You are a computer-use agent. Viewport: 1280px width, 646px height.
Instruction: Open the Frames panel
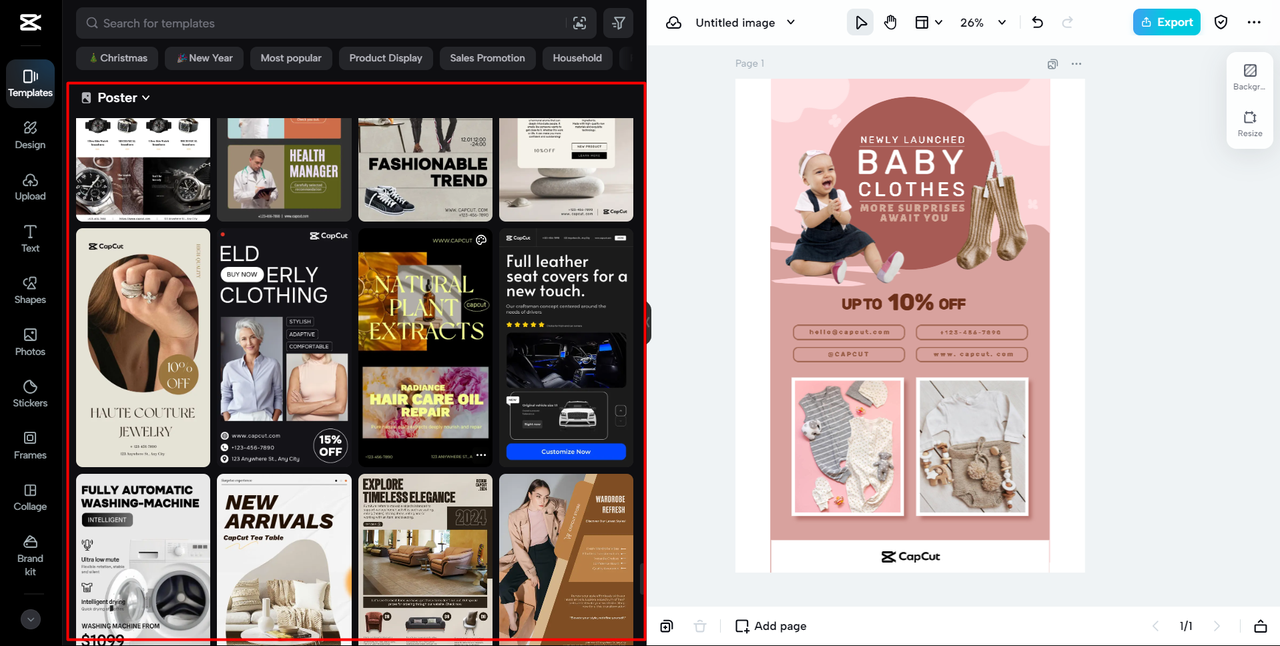(30, 445)
